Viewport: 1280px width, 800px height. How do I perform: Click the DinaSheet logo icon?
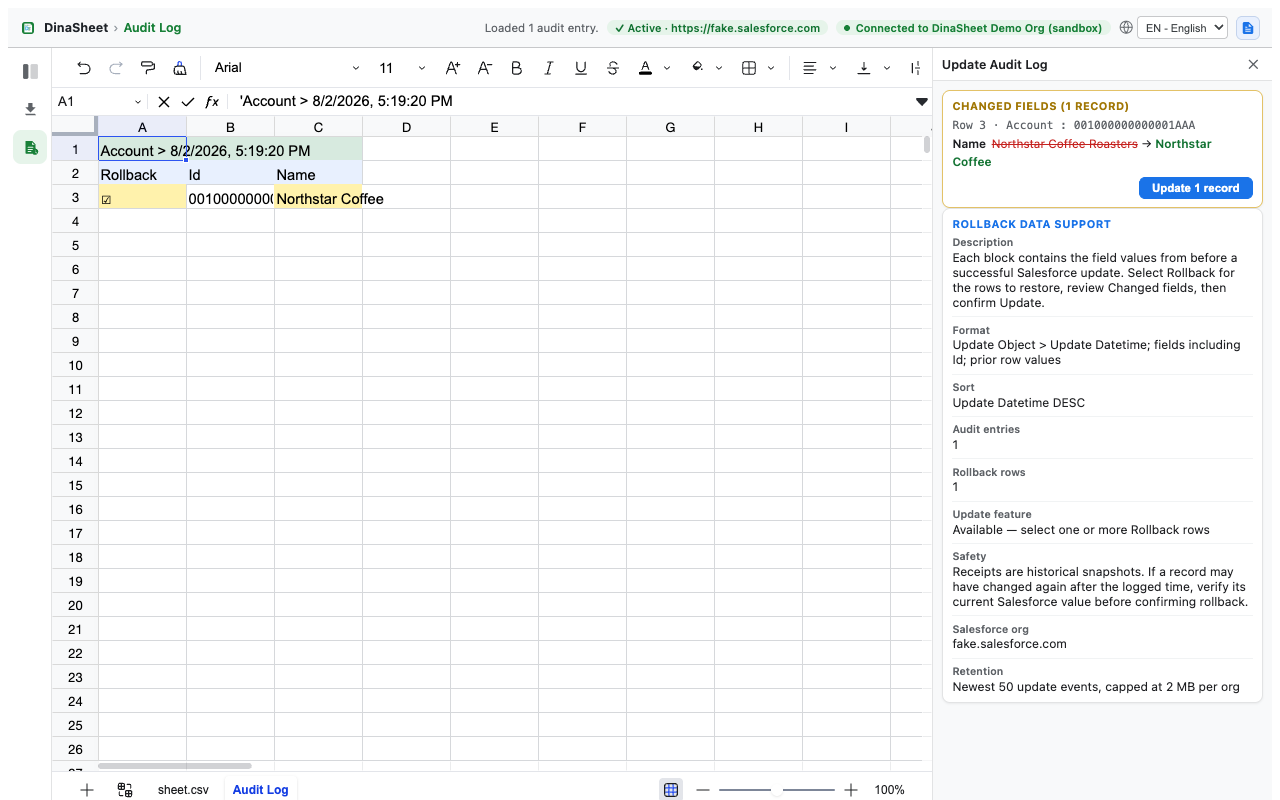28,28
